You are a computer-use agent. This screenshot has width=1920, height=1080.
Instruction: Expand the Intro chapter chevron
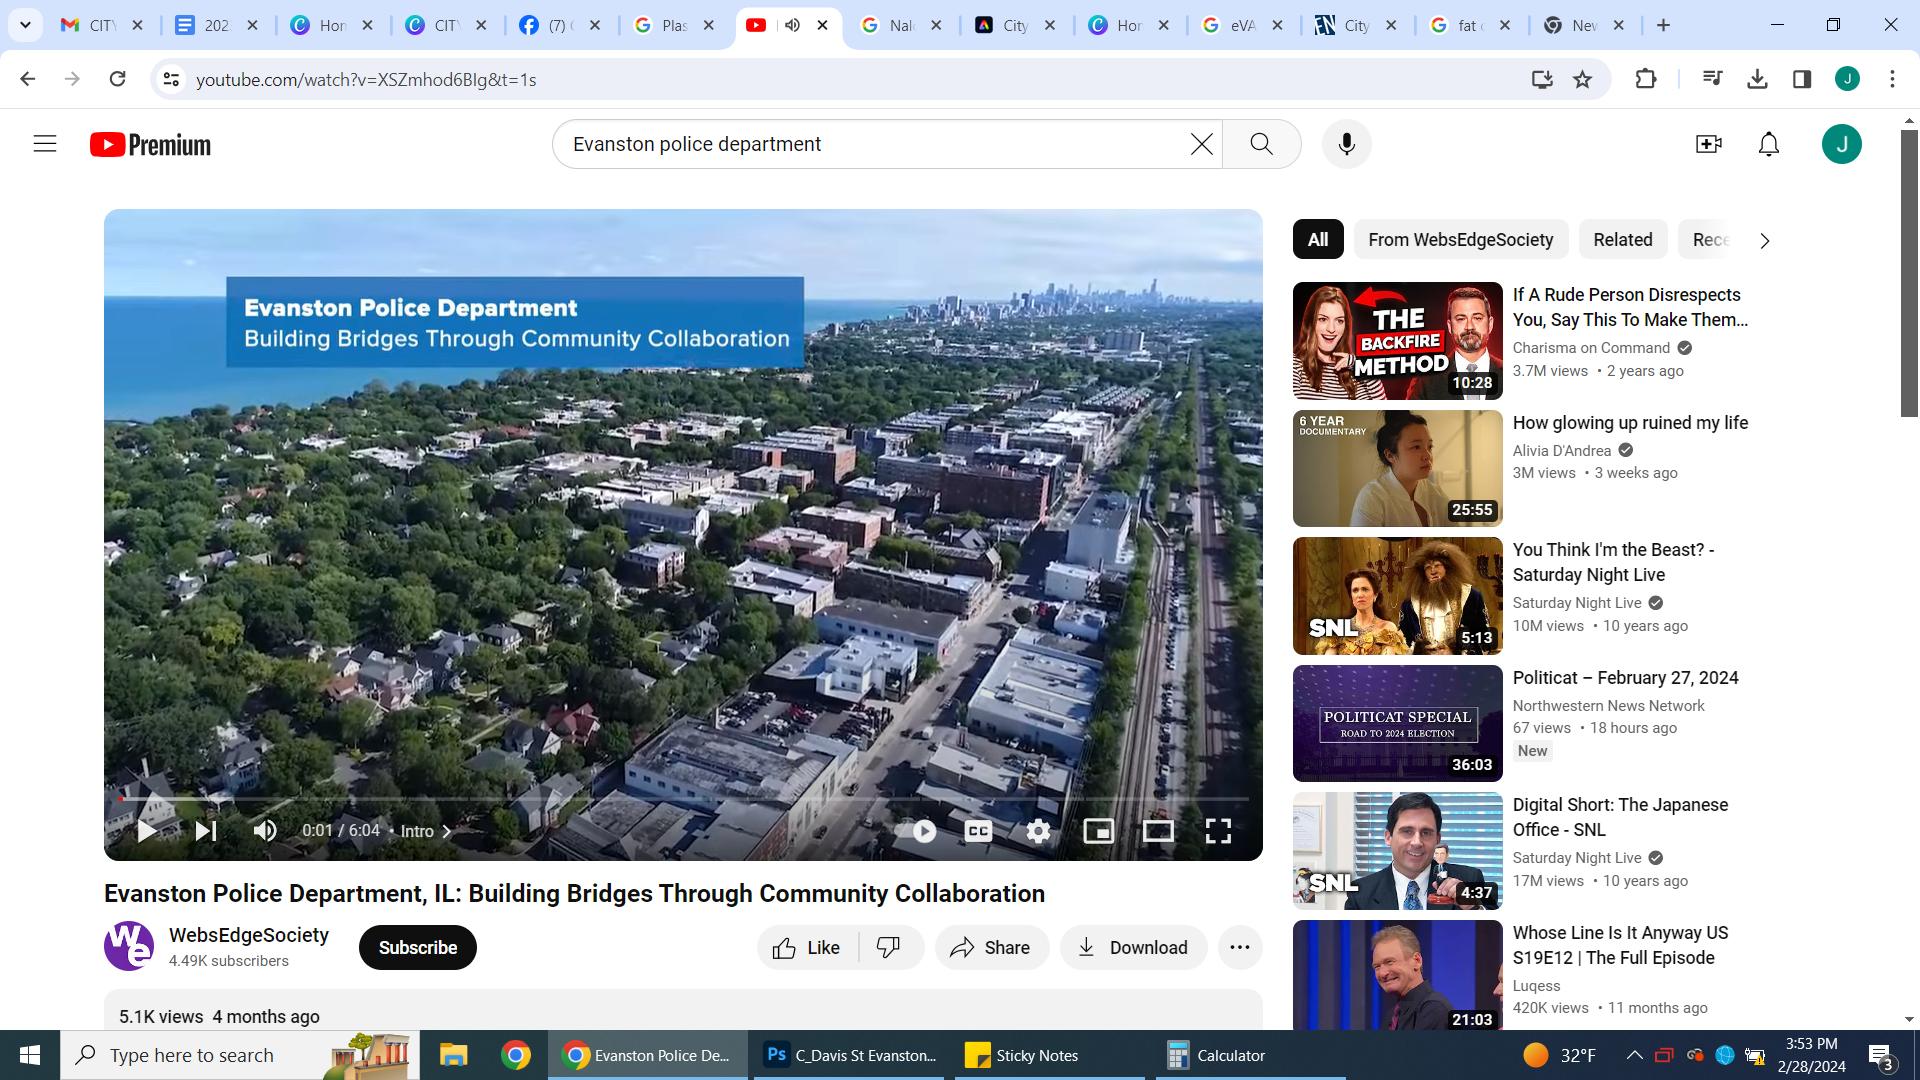pos(446,831)
